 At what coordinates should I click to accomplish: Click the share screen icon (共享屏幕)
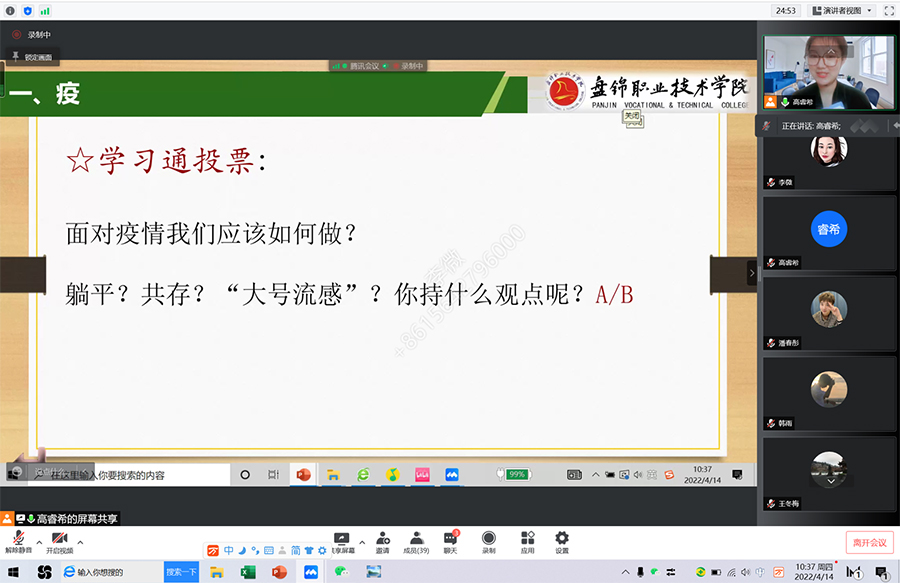click(x=342, y=538)
